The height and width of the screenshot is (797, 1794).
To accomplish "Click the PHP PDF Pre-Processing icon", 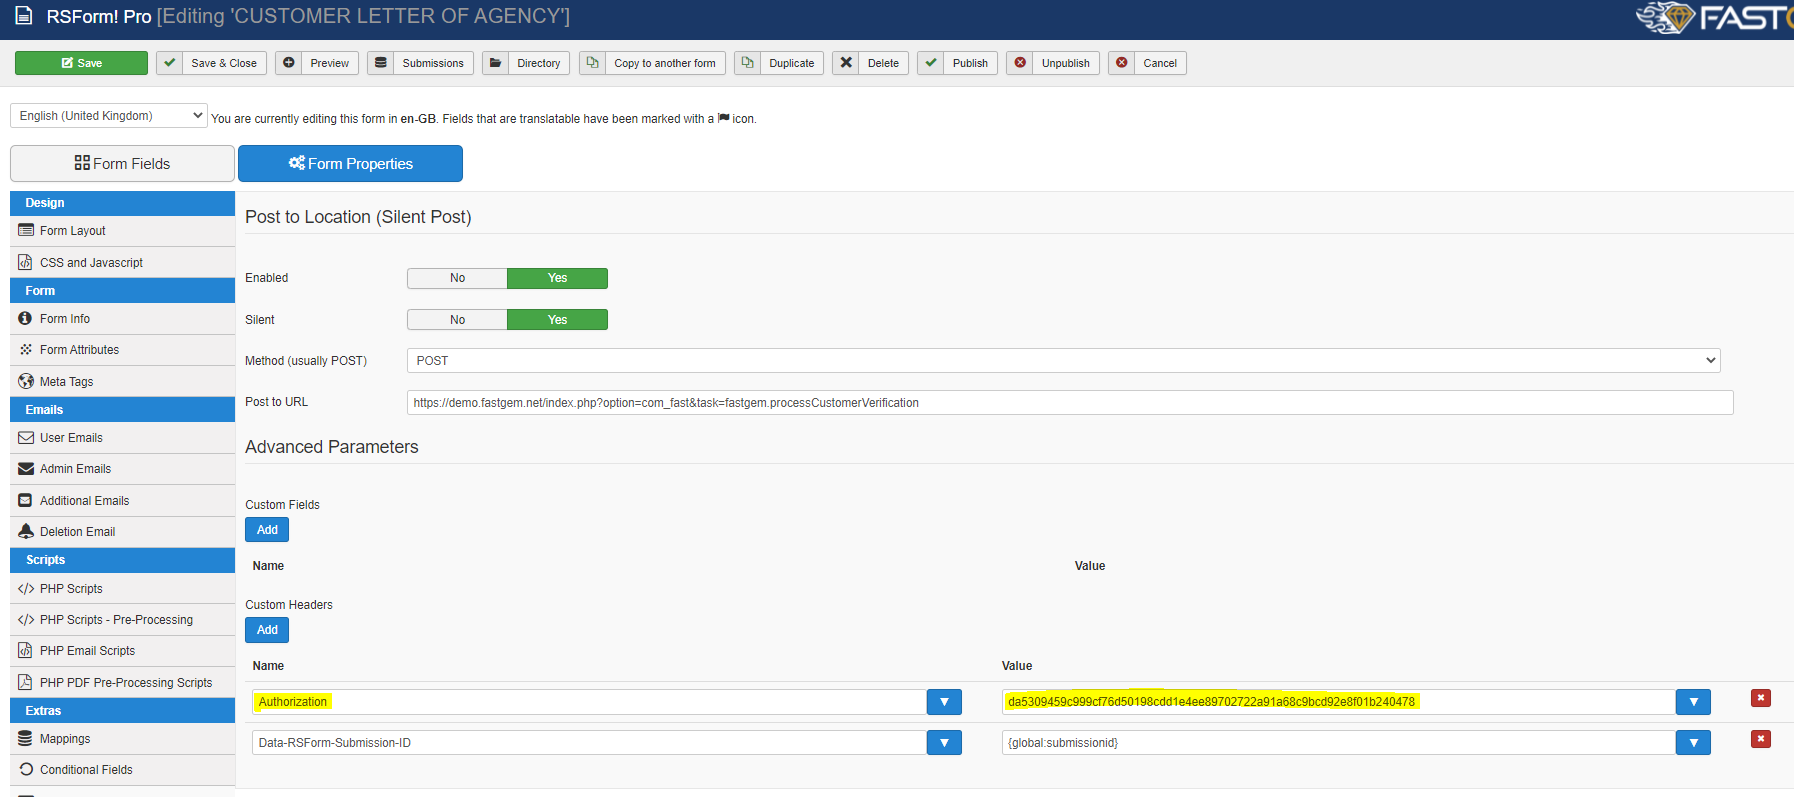I will click(26, 682).
